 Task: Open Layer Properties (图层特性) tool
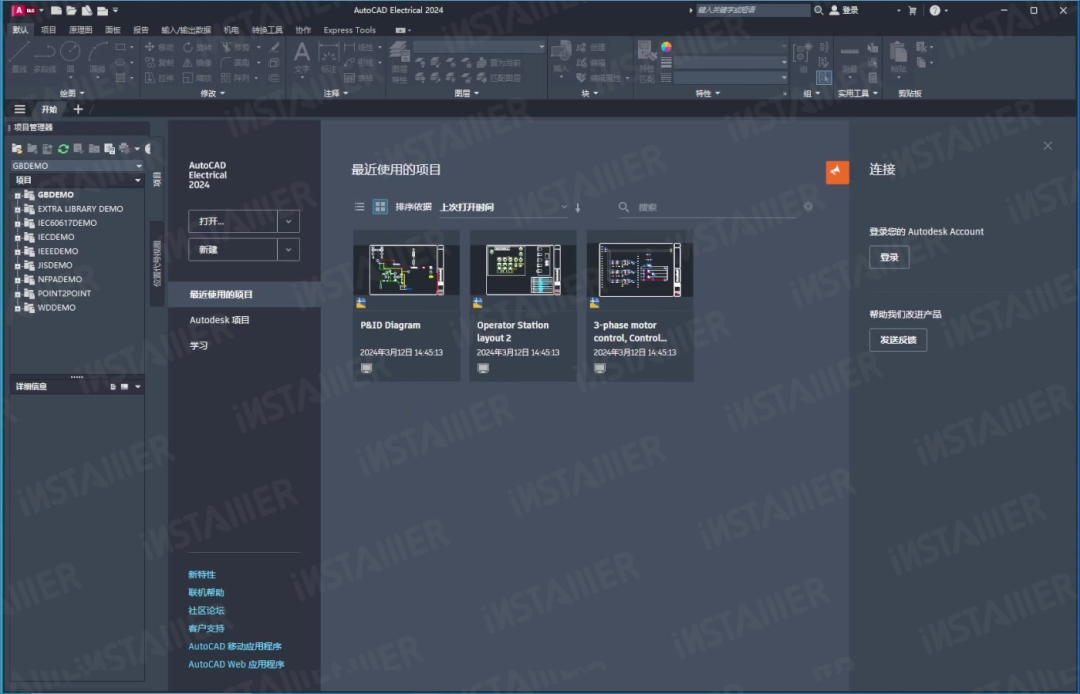pyautogui.click(x=399, y=62)
